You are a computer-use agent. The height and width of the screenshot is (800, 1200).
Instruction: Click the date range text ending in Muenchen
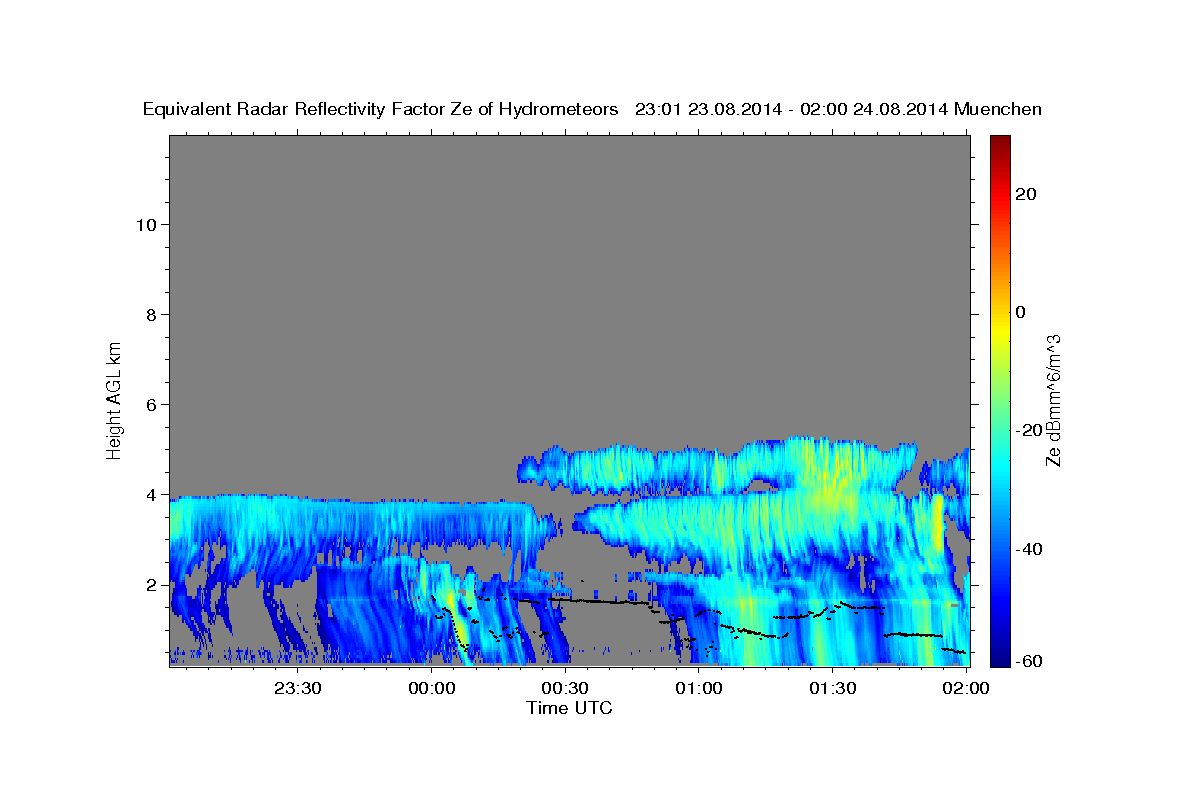point(838,109)
